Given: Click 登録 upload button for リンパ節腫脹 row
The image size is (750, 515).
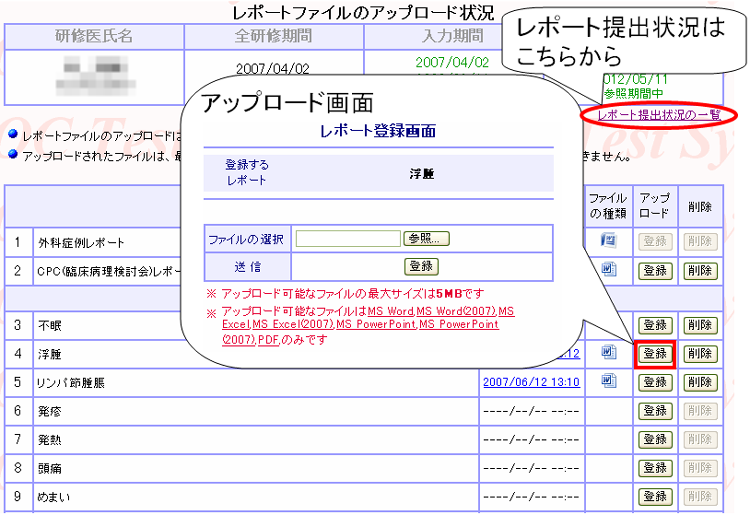Looking at the screenshot, I should pyautogui.click(x=655, y=382).
